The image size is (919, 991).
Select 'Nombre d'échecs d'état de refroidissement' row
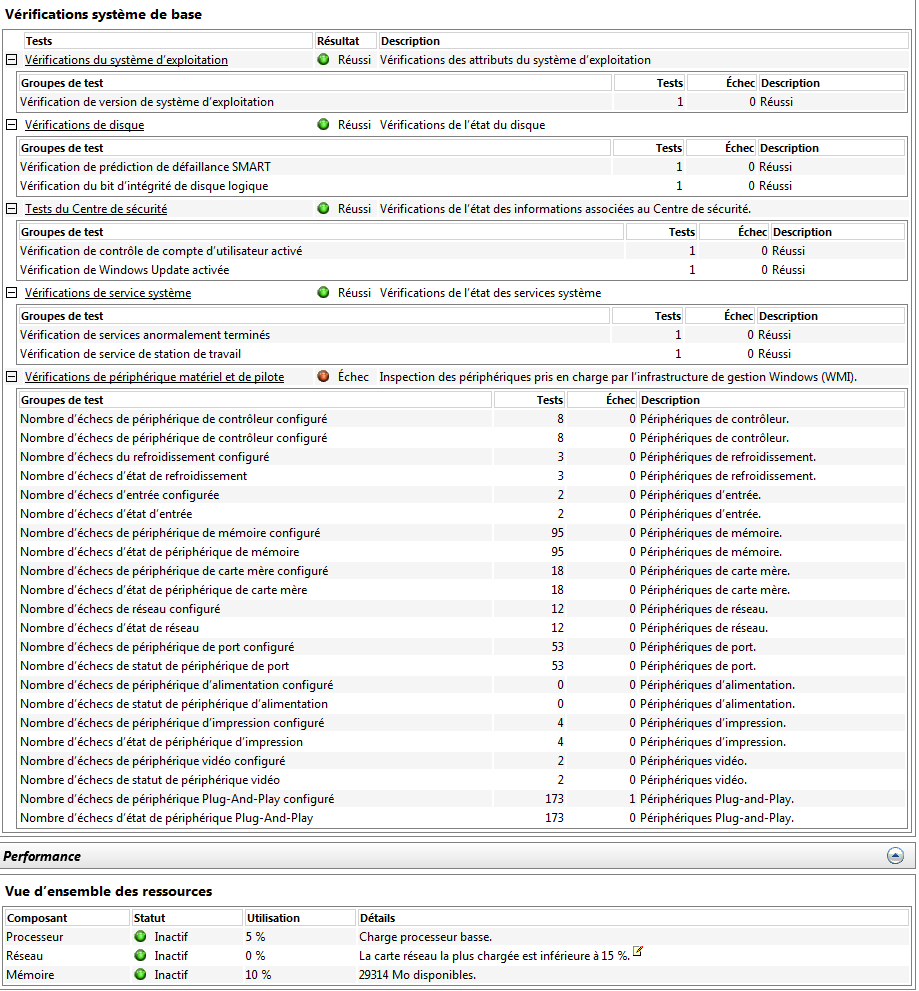462,476
